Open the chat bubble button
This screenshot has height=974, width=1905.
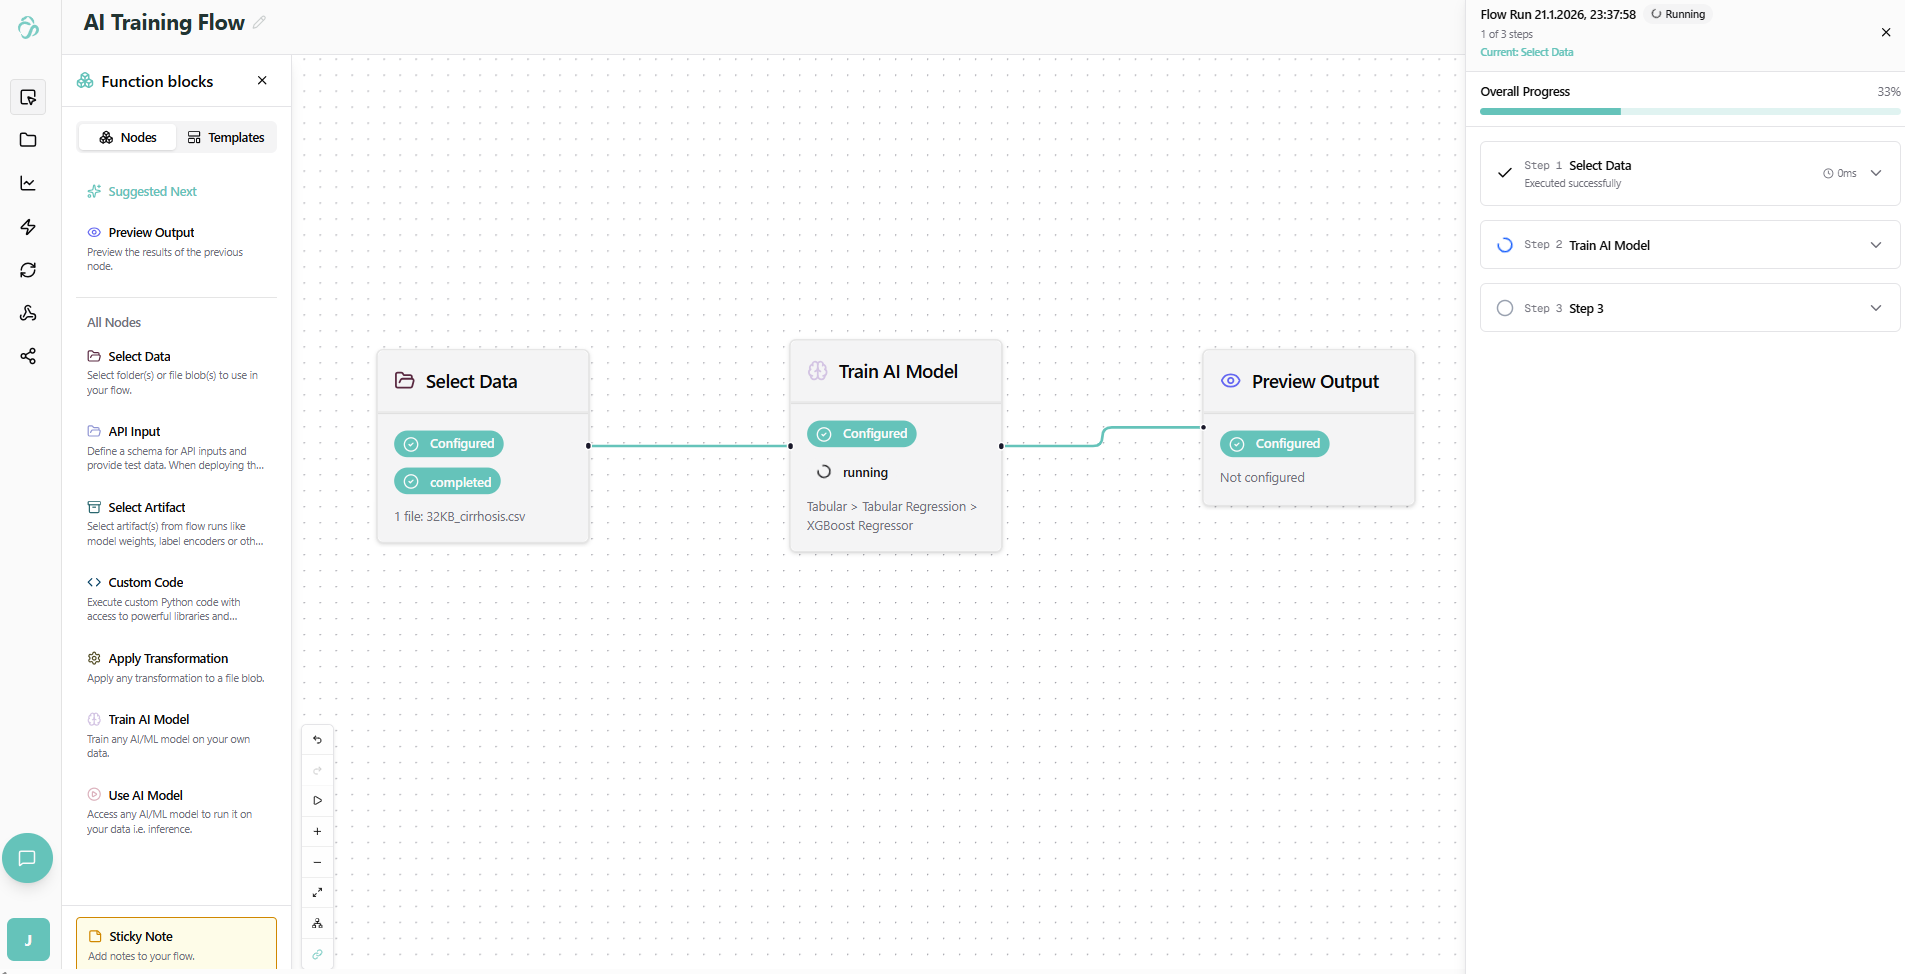pos(27,858)
